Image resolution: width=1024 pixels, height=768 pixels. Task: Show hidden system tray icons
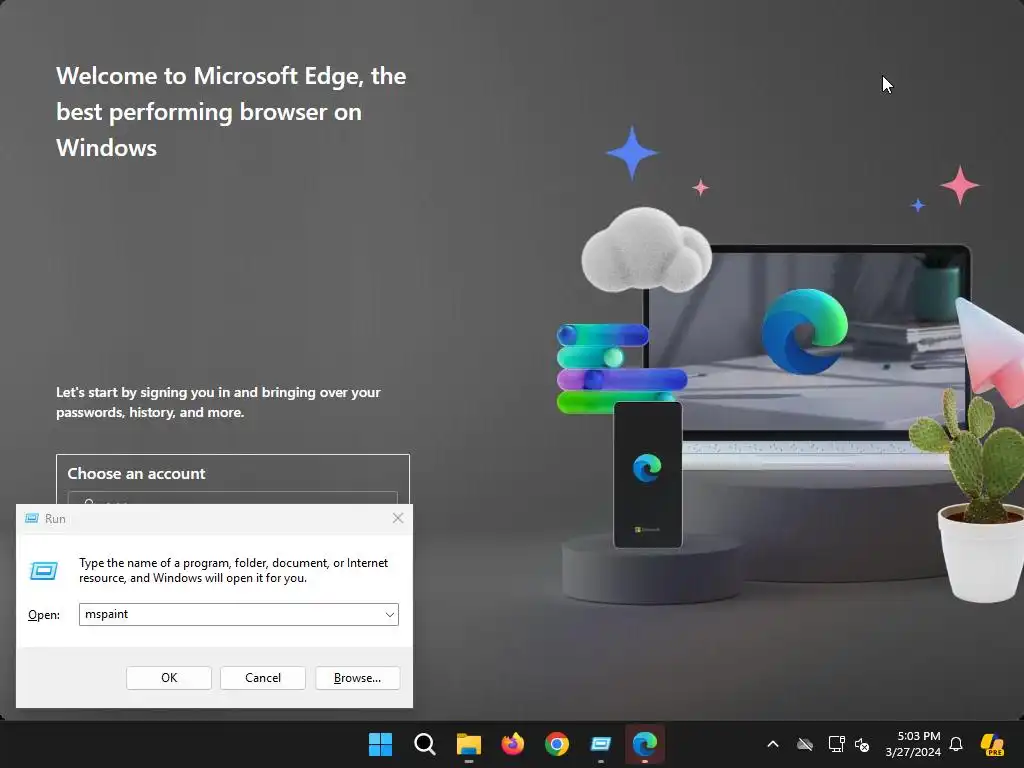773,744
